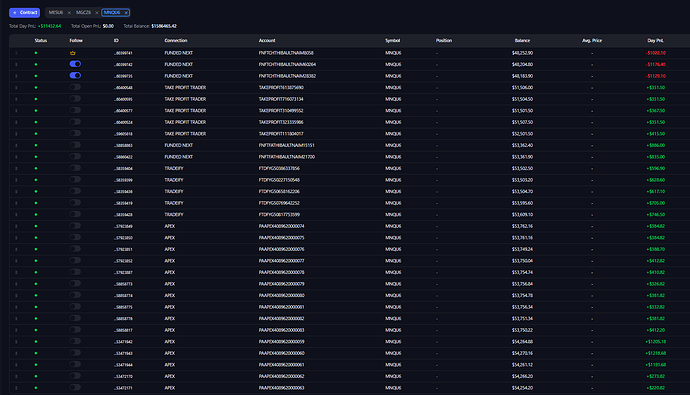Click the +$220.82 Day PnL cell
Viewport: 690px width, 395px height.
click(x=656, y=388)
